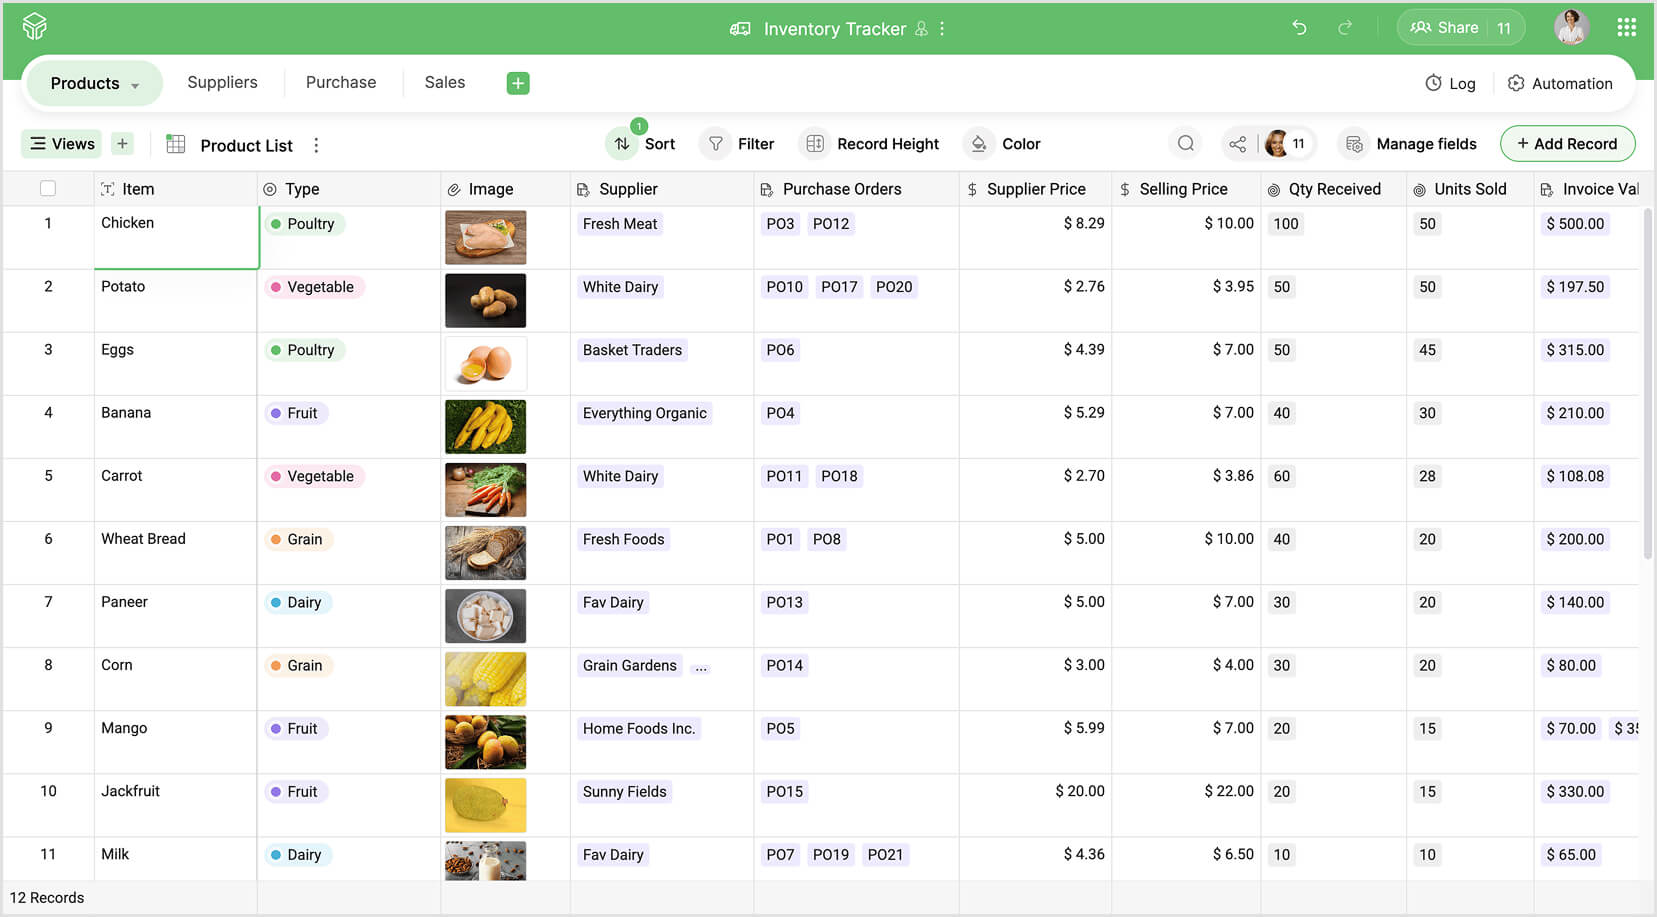
Task: Open the Sort panel icon
Action: click(620, 143)
